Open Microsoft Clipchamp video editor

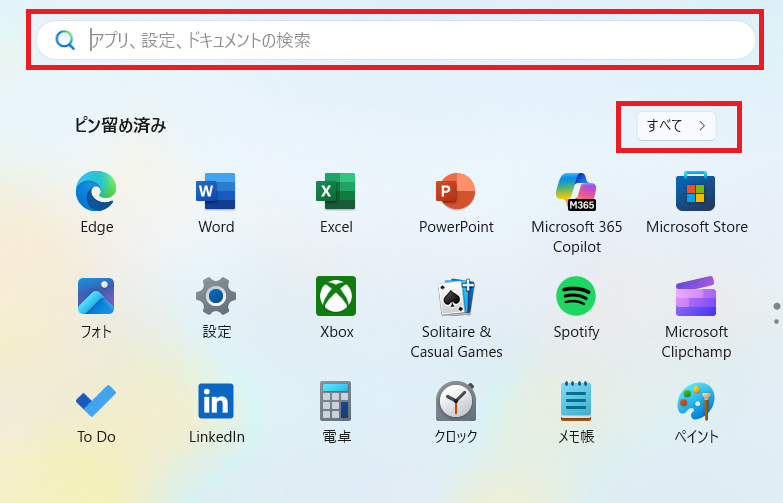point(696,296)
